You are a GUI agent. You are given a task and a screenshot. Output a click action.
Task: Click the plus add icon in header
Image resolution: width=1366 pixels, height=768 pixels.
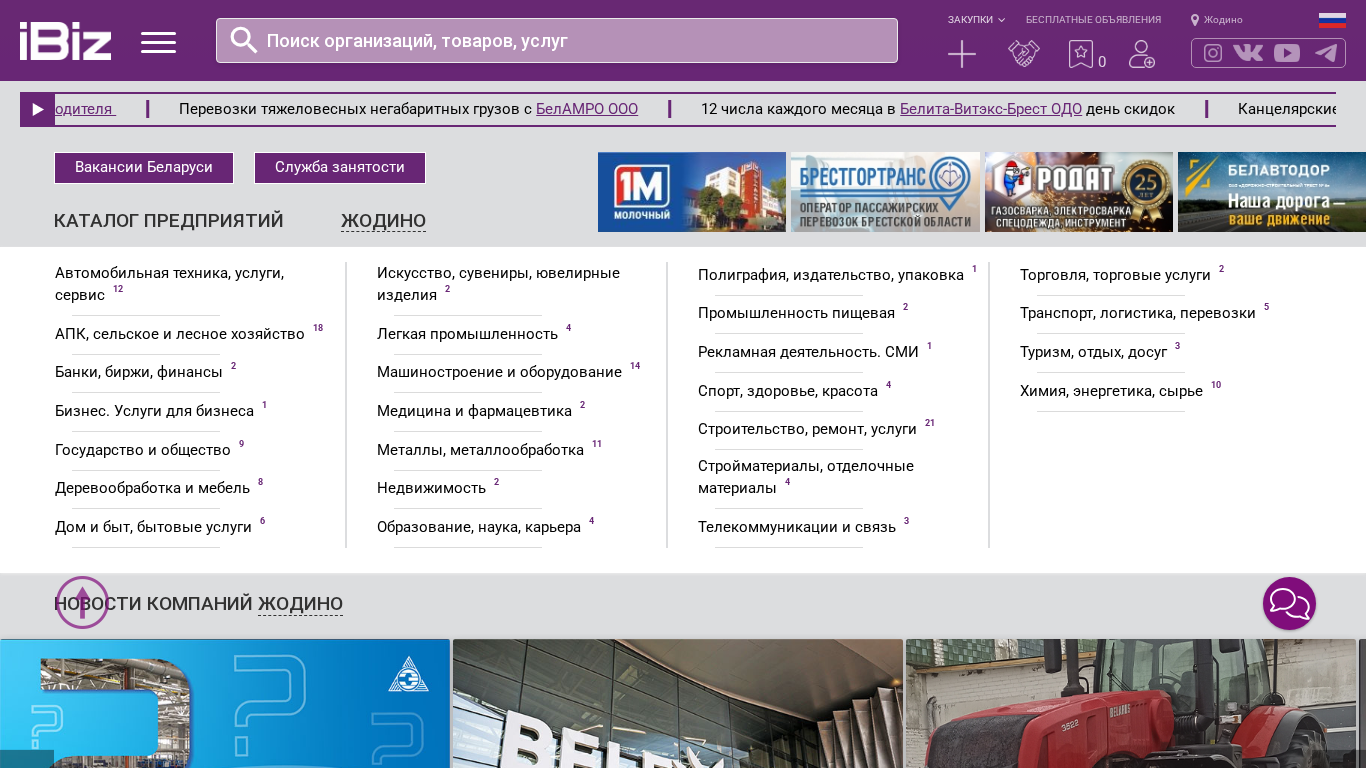point(961,54)
